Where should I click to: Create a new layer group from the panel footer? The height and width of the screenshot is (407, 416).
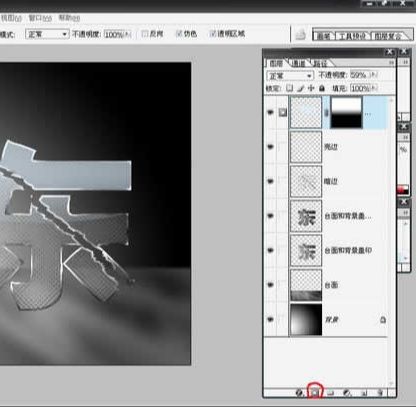click(x=331, y=393)
